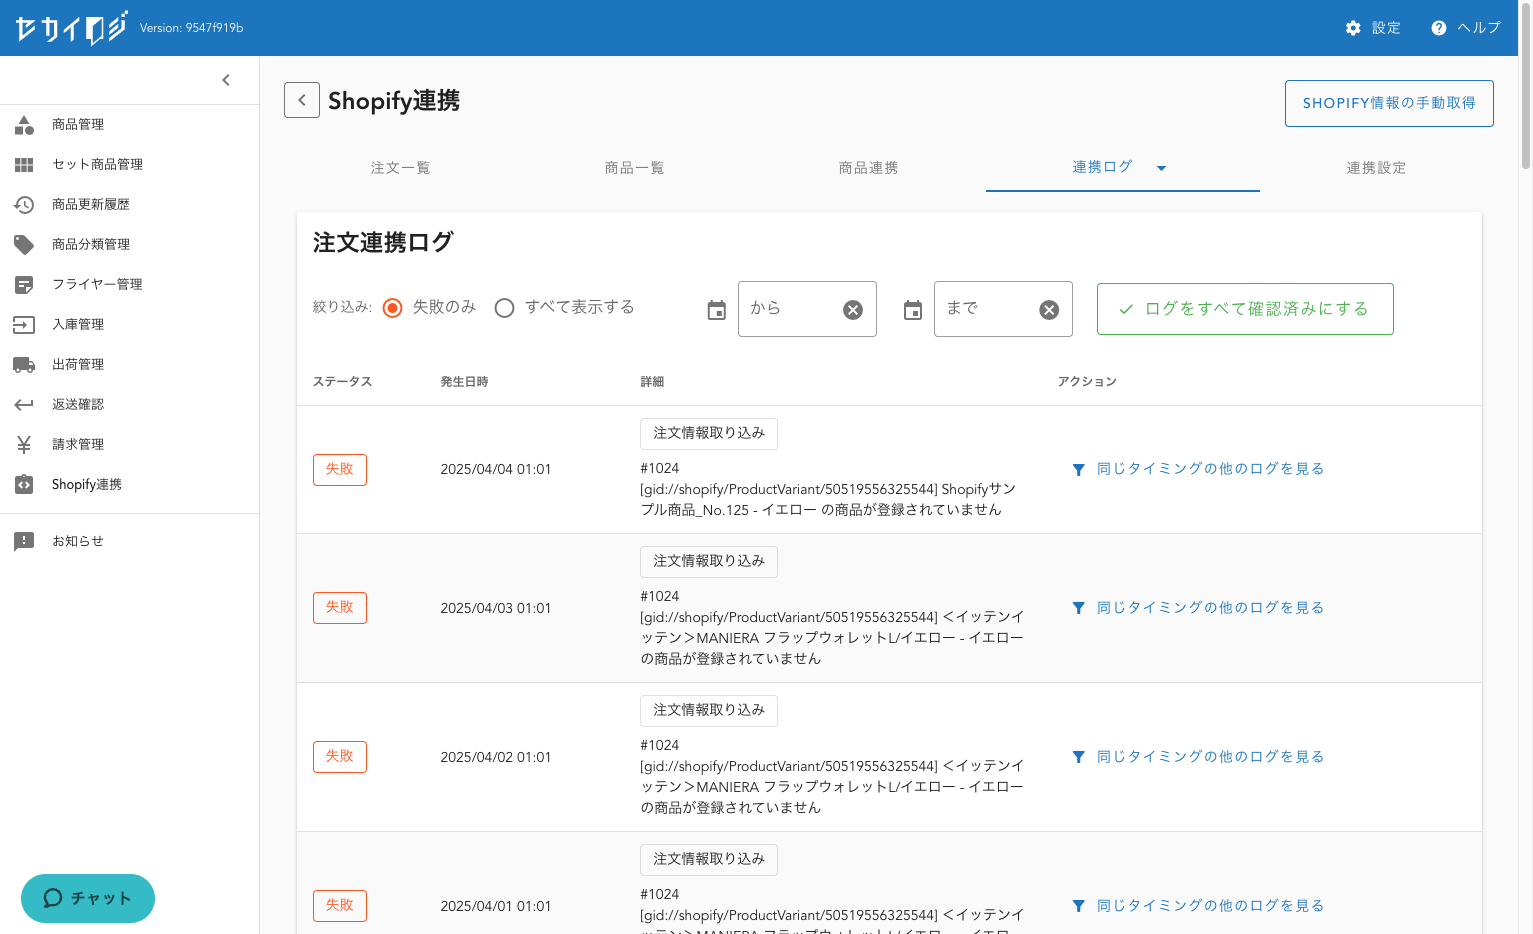Viewport: 1533px width, 934px height.
Task: Click SHOPIFY情報の手動取得 button
Action: click(x=1388, y=103)
